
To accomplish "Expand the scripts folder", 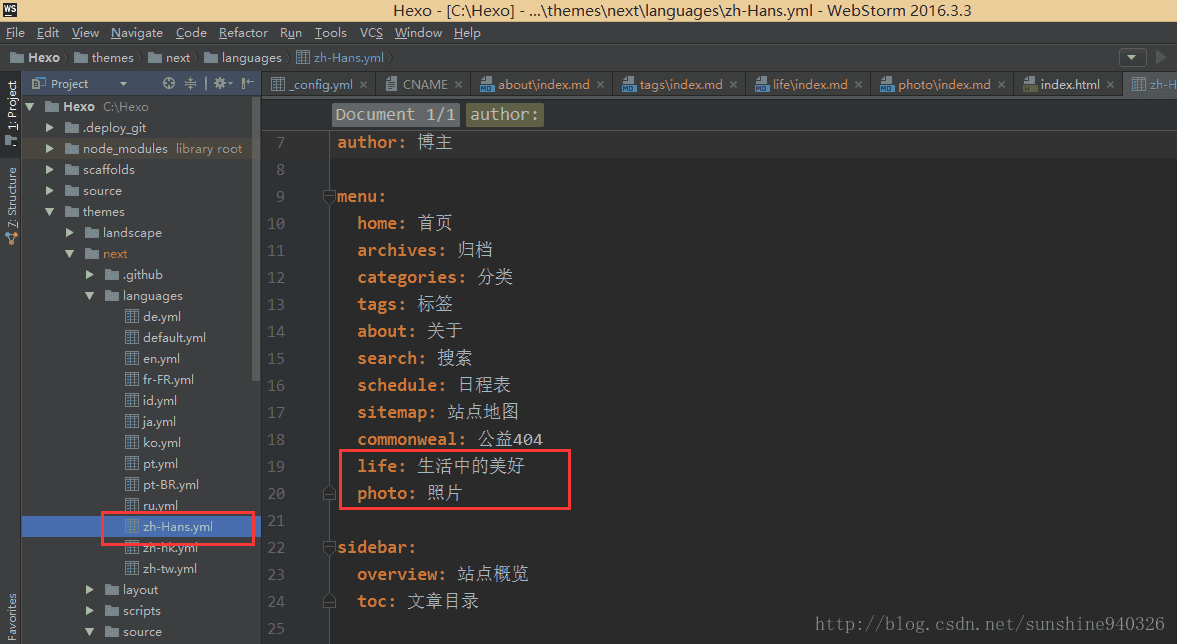I will point(89,611).
